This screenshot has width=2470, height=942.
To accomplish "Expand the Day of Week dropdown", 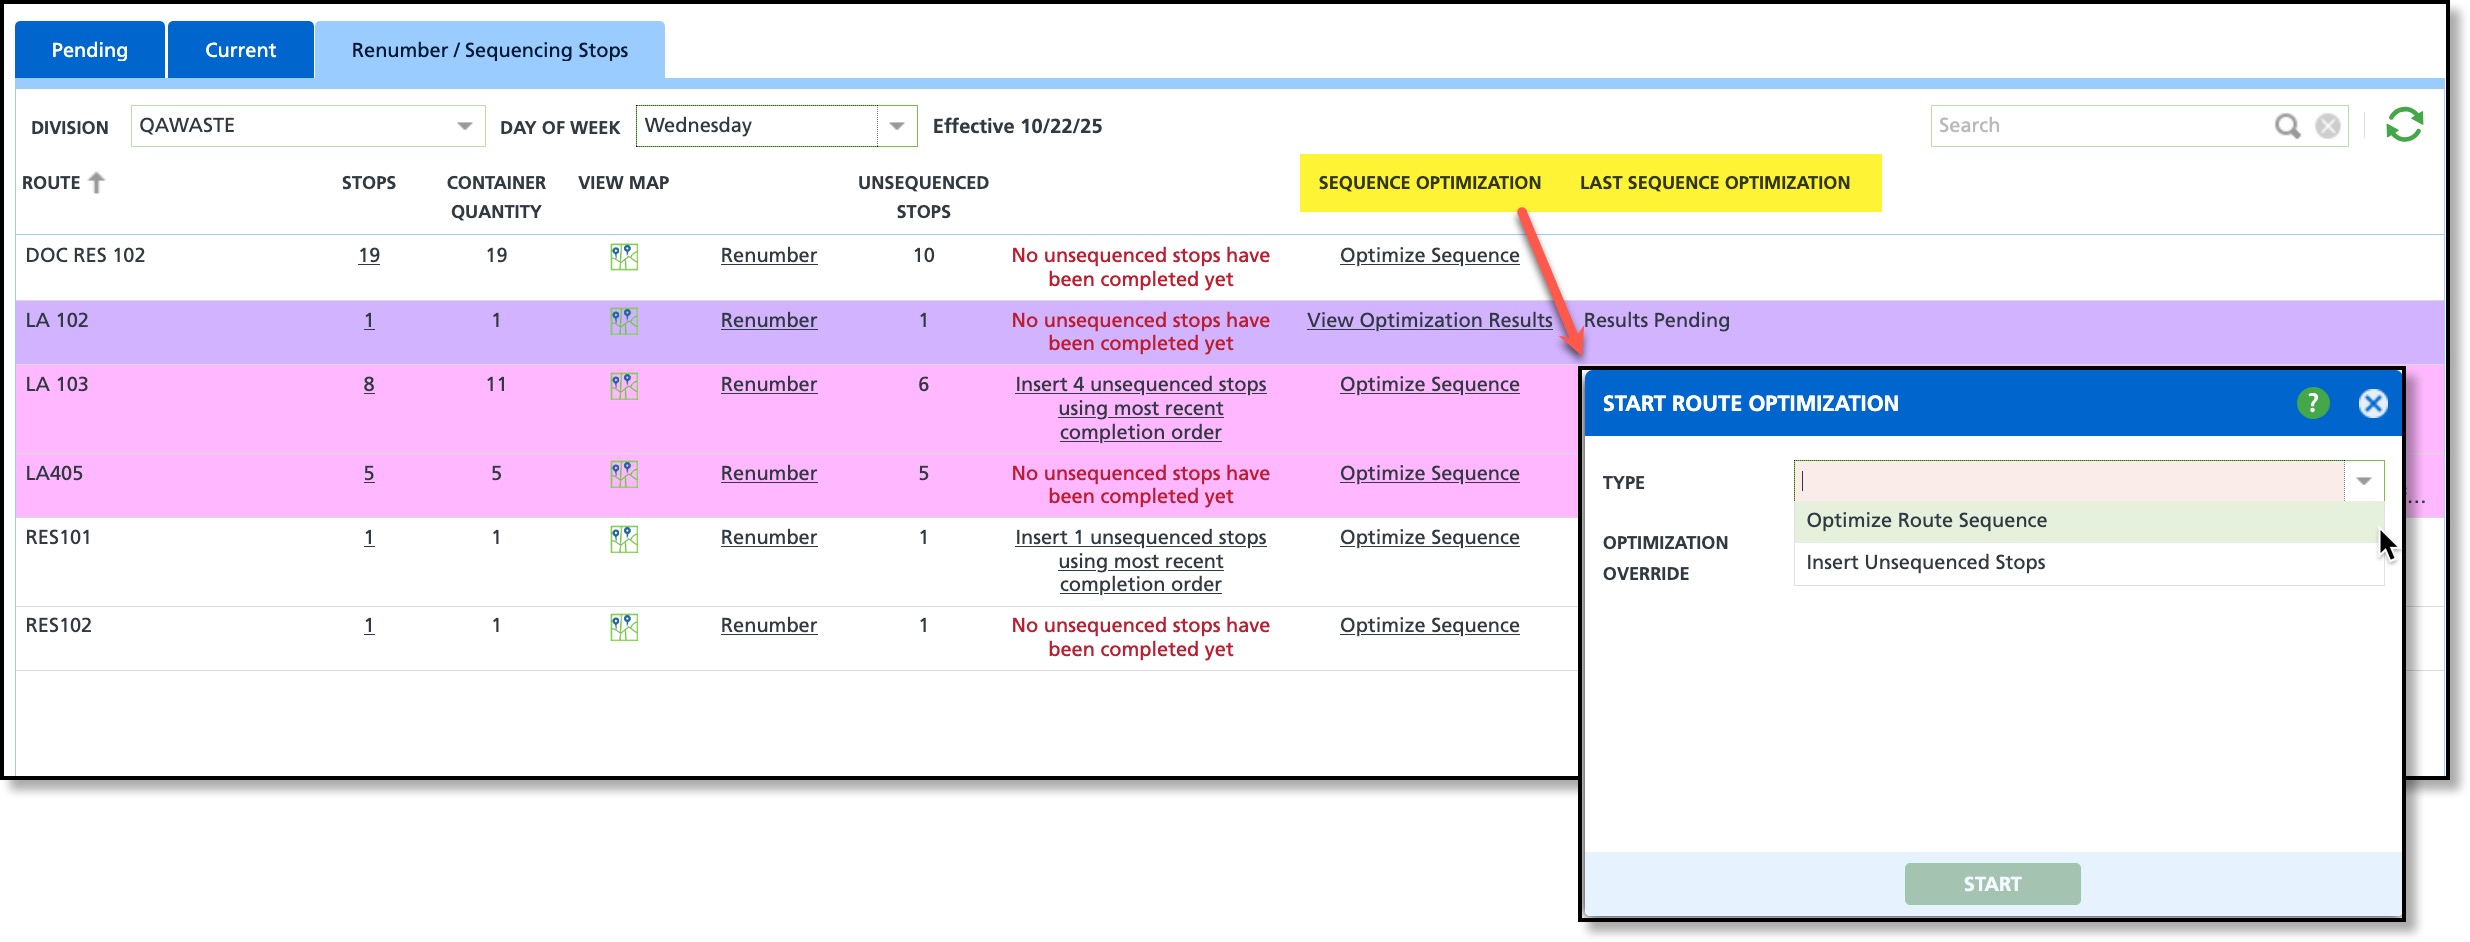I will (x=897, y=126).
